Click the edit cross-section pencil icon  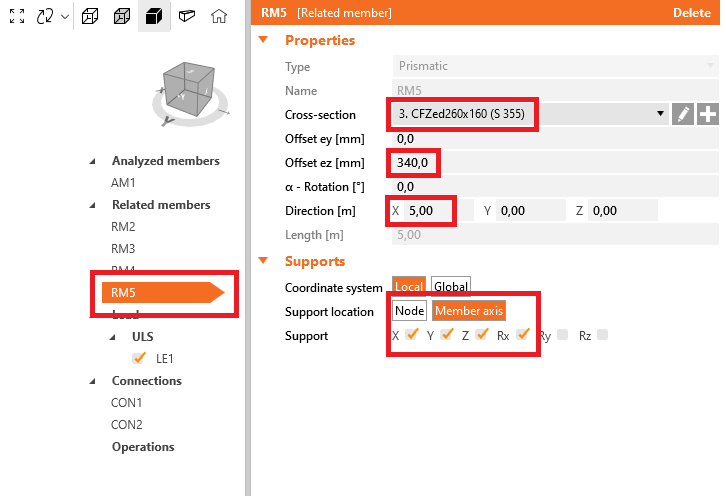pyautogui.click(x=682, y=114)
